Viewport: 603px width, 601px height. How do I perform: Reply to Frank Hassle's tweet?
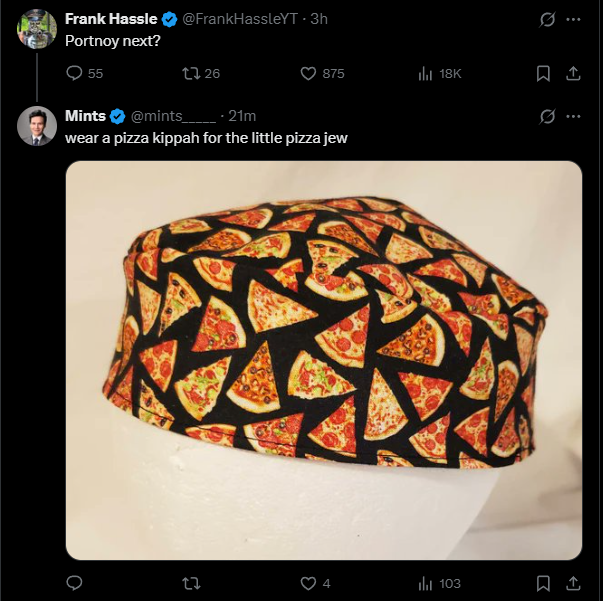pos(73,73)
